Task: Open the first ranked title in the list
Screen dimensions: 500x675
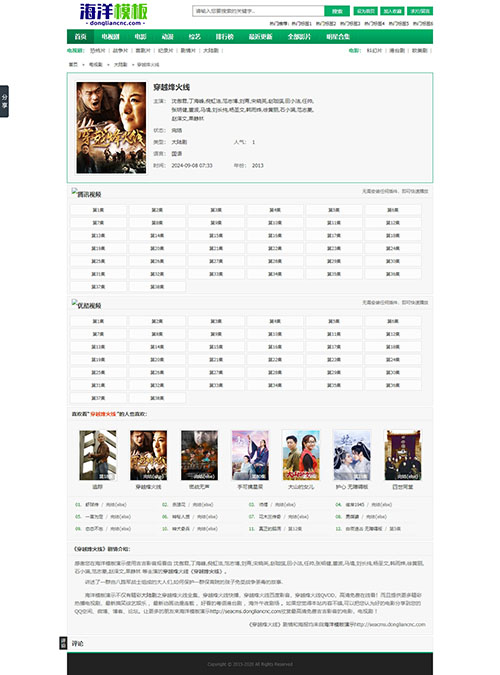Action: click(x=92, y=505)
